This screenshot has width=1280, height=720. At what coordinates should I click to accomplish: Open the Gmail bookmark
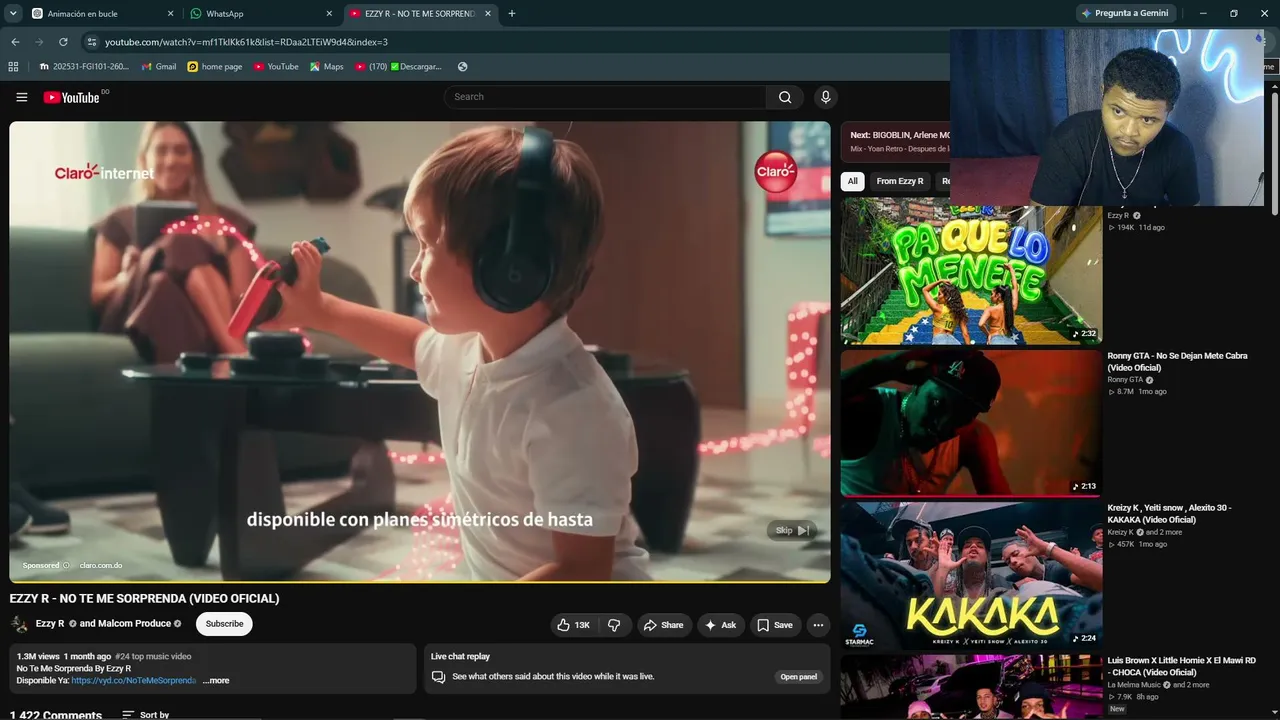[159, 67]
